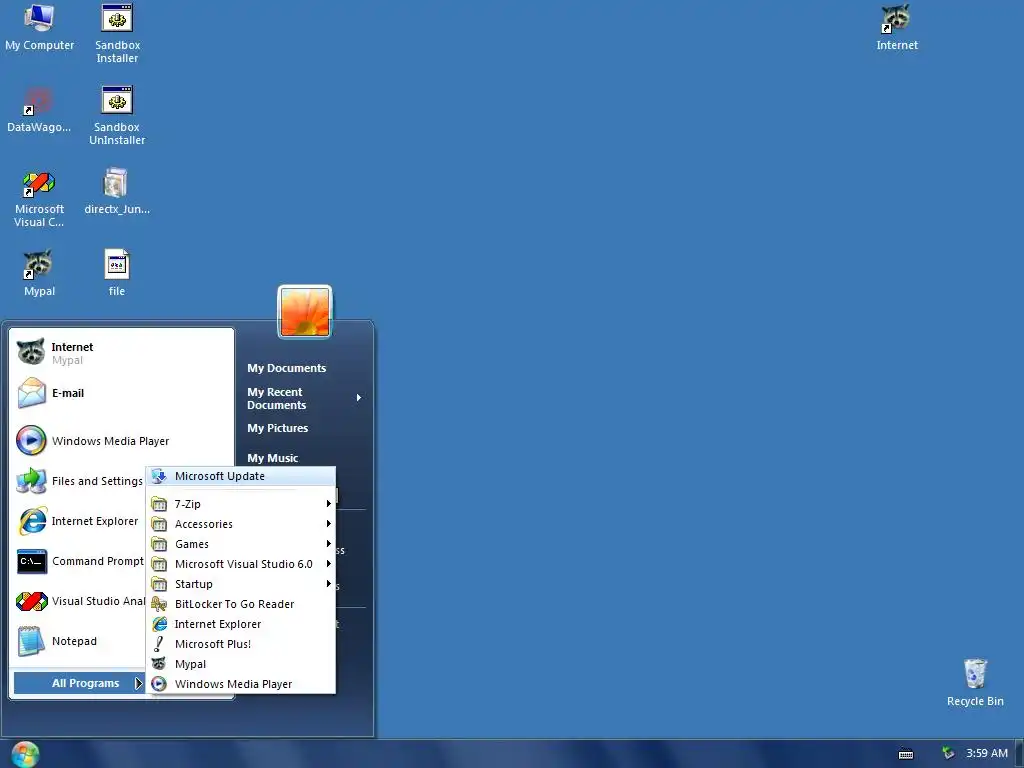Launch Windows Media Player pinned entry
The width and height of the screenshot is (1024, 768).
click(x=122, y=441)
